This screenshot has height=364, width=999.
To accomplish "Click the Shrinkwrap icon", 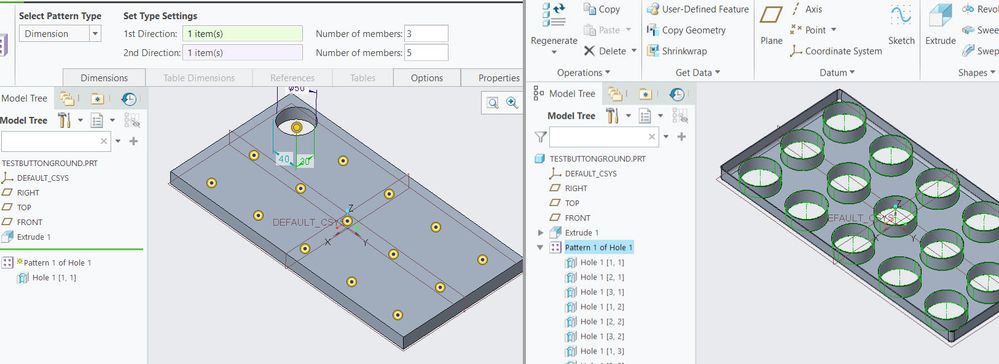I will point(652,51).
